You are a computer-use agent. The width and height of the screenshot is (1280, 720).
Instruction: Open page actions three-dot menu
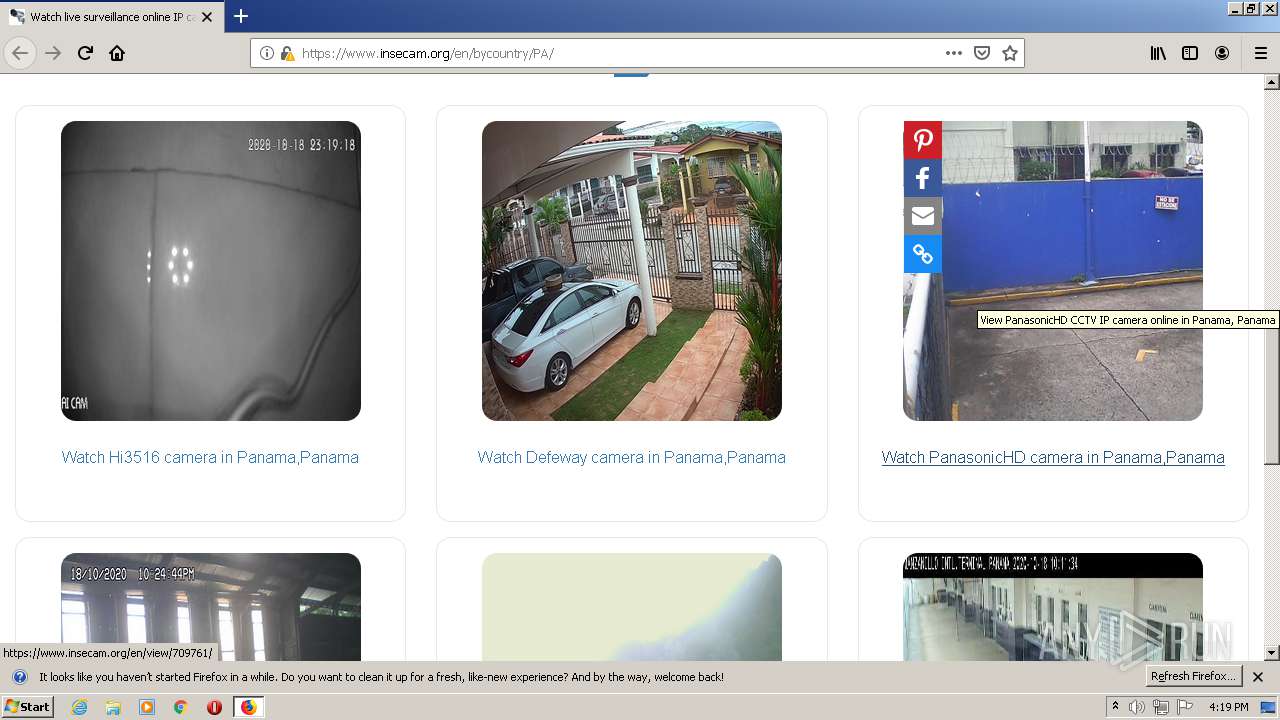(953, 53)
